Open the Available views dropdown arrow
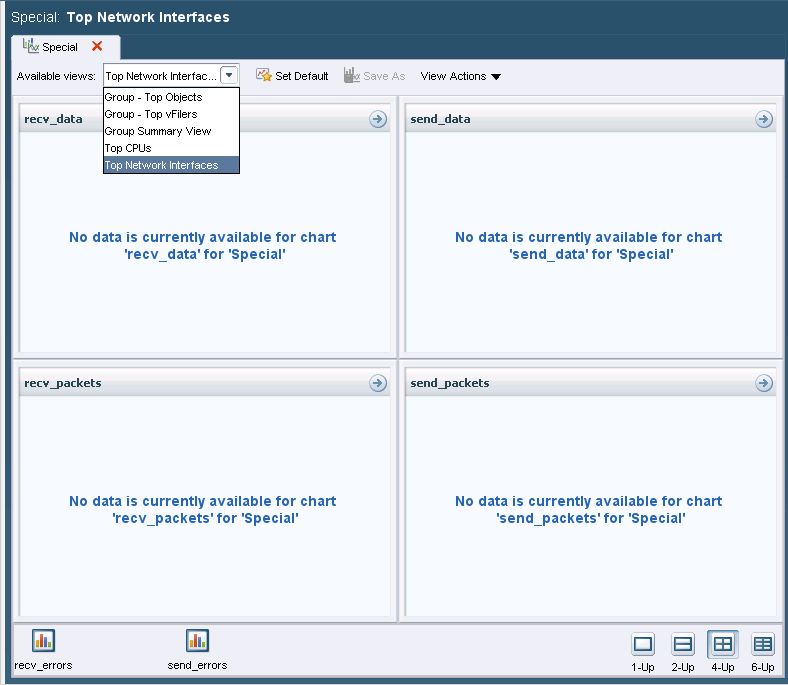788x685 pixels. (x=229, y=75)
